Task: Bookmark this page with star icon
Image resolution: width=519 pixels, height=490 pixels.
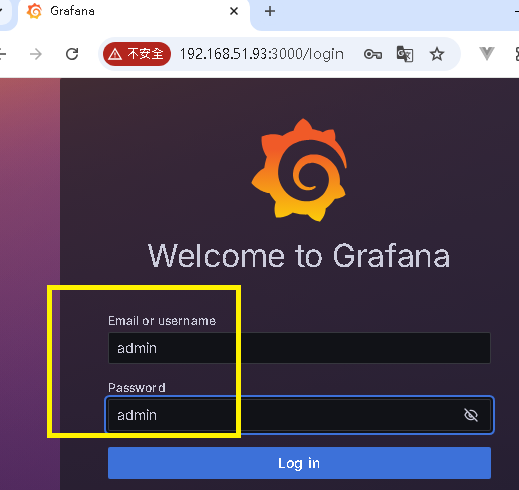Action: pyautogui.click(x=437, y=54)
